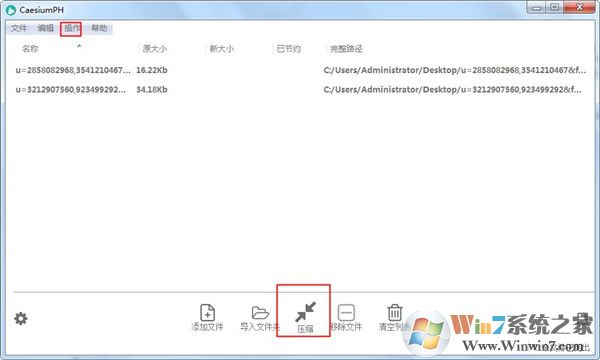This screenshot has width=600, height=360.
Task: Minimize the CaesiumPH window
Action: click(x=536, y=7)
